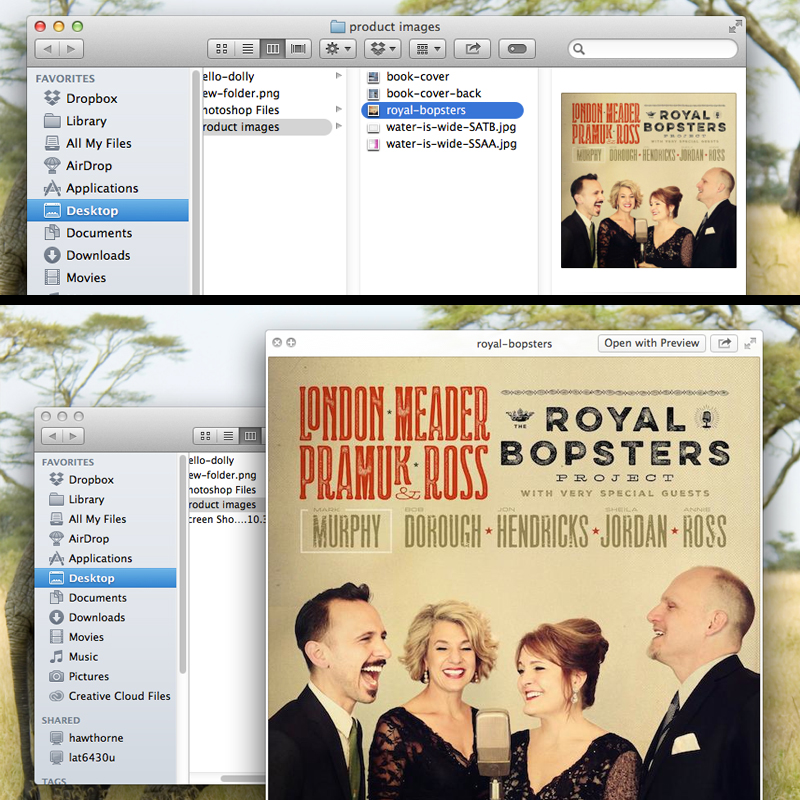Image resolution: width=800 pixels, height=800 pixels.
Task: Switch lower Finder window to icon view
Action: 206,436
